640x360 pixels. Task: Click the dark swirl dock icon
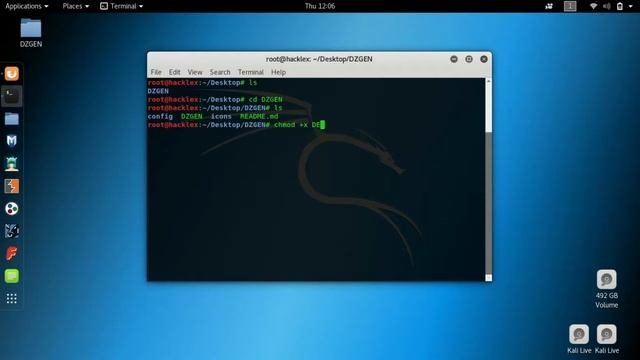(x=11, y=231)
